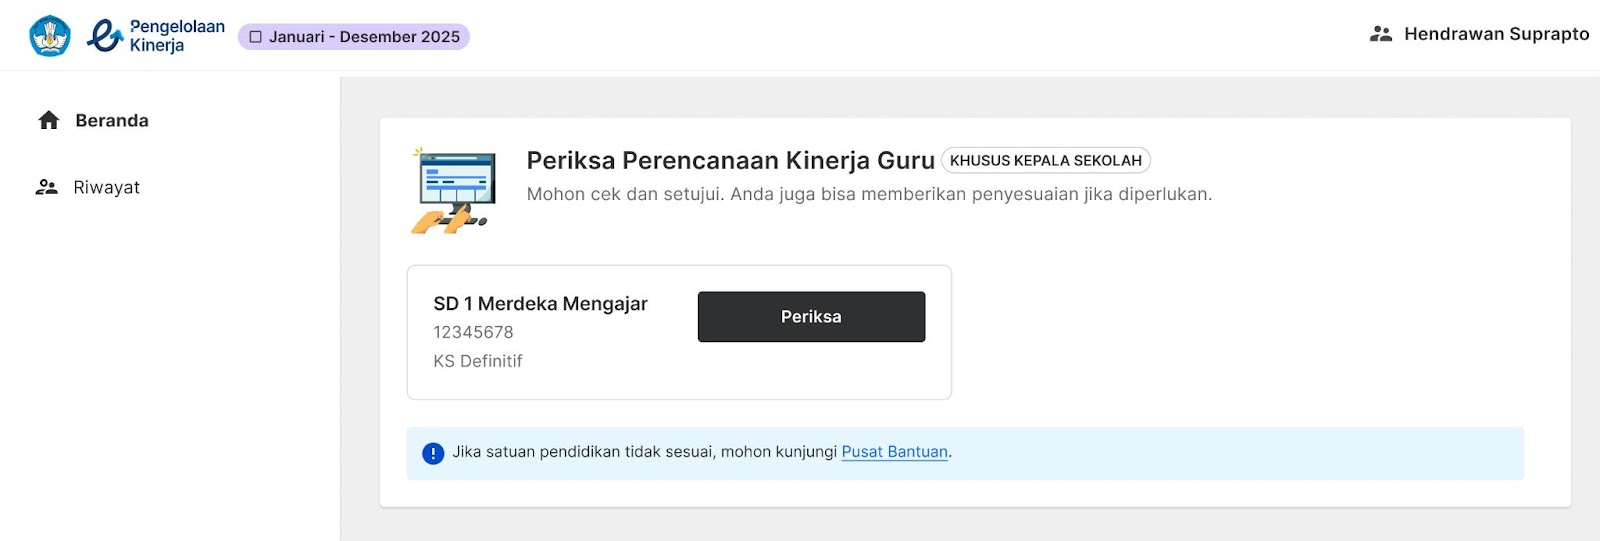
Task: Click the school ID number 12345678
Action: point(473,332)
